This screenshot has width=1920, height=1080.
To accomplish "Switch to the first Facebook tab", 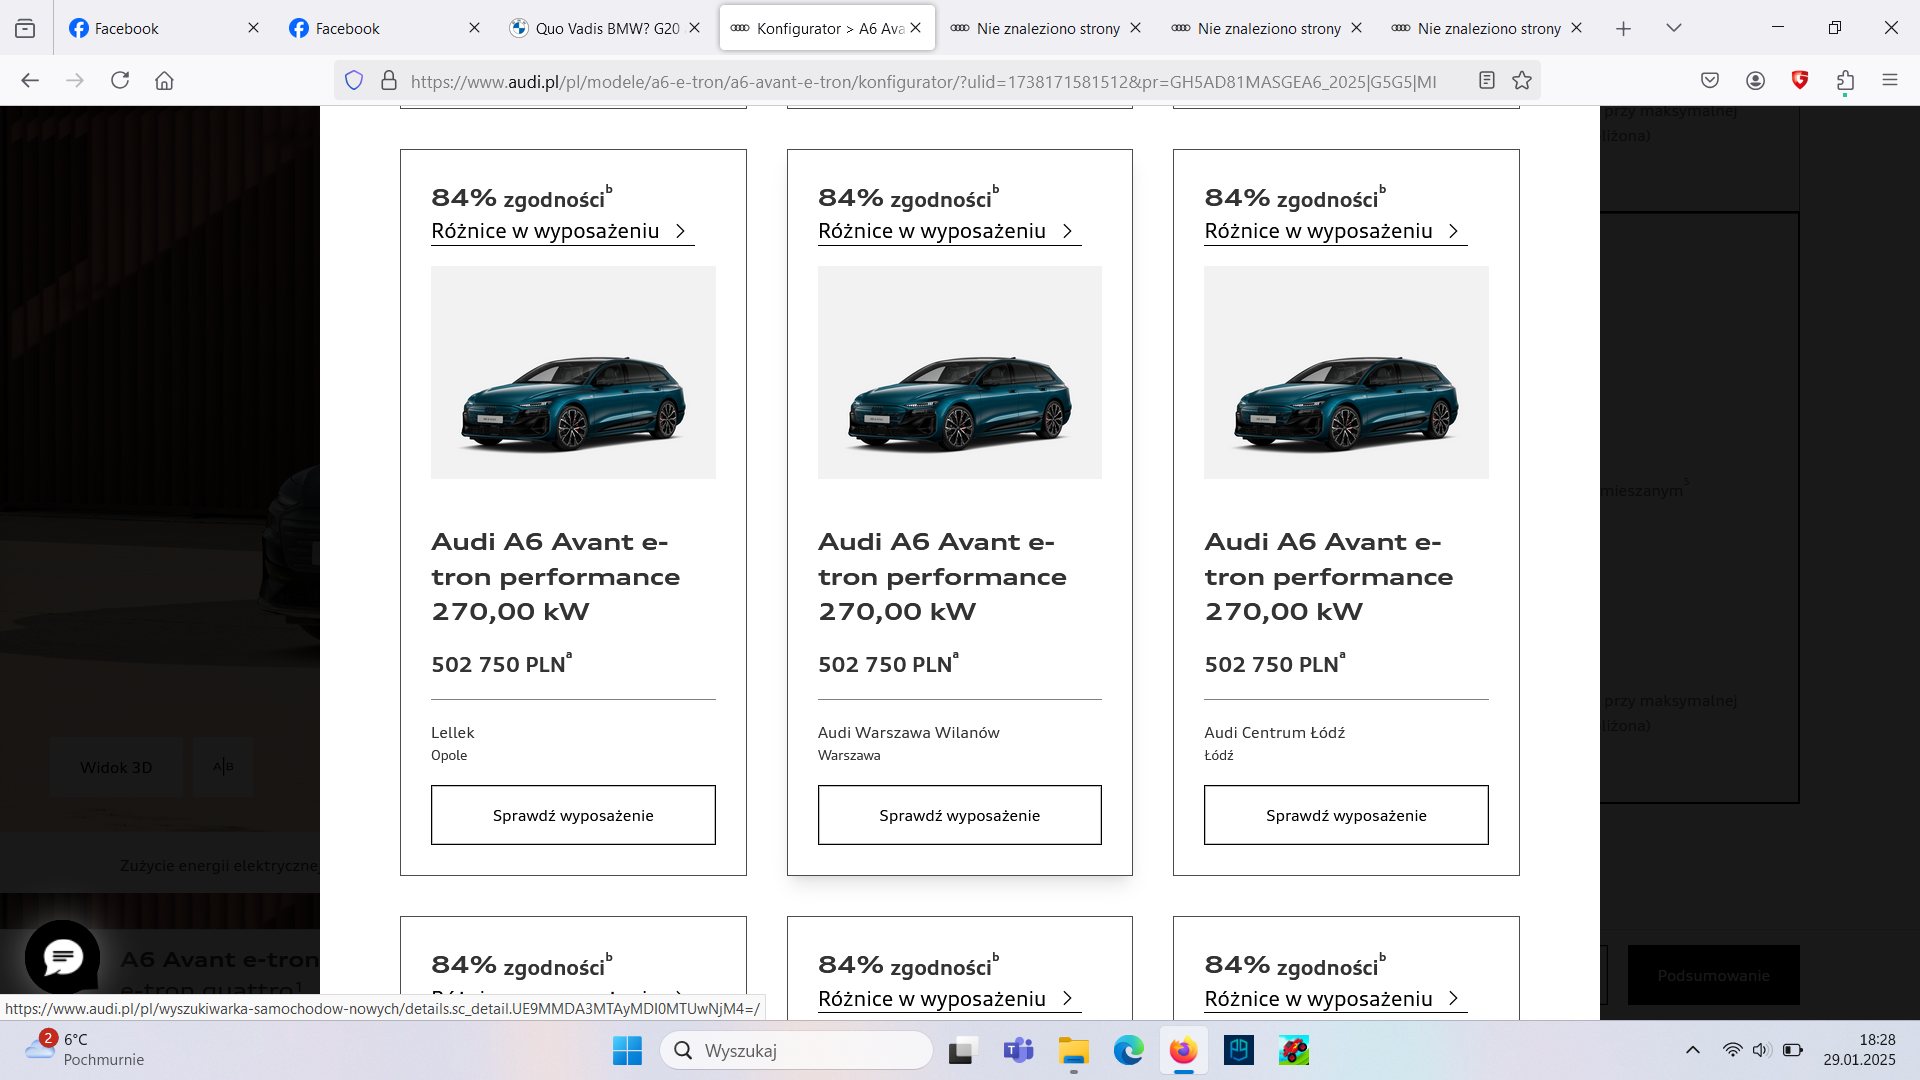I will (x=163, y=28).
